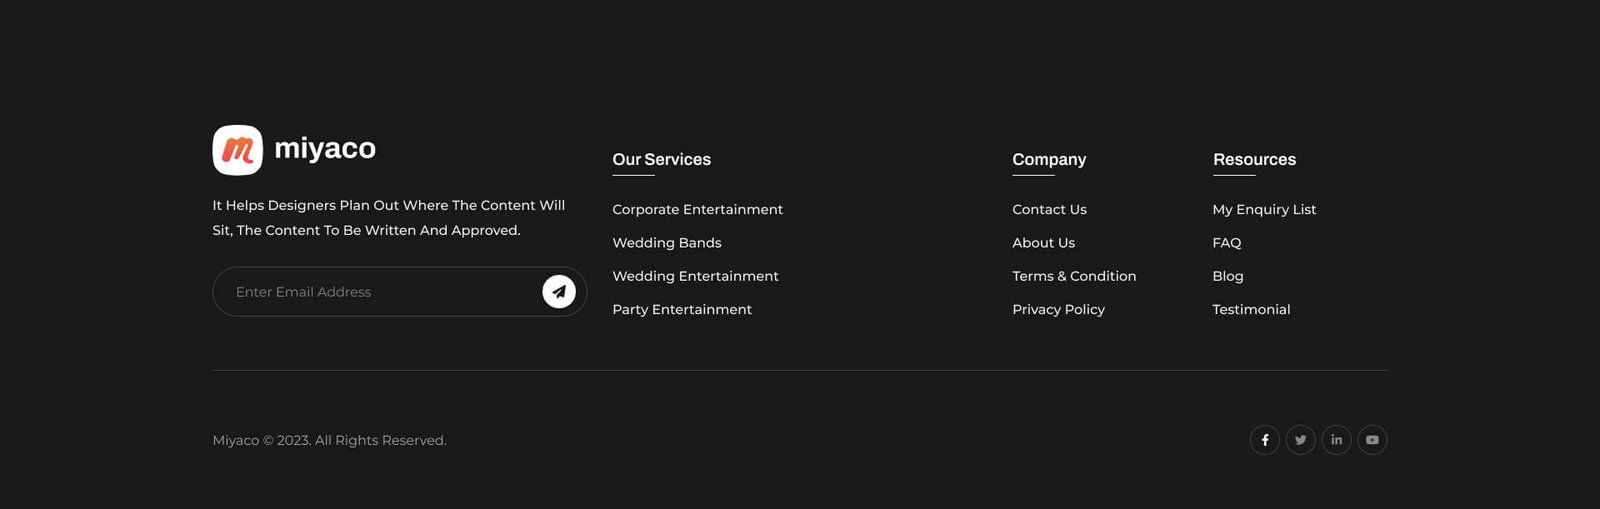This screenshot has width=1600, height=509.
Task: Click the miyaco brand name text
Action: coord(325,149)
